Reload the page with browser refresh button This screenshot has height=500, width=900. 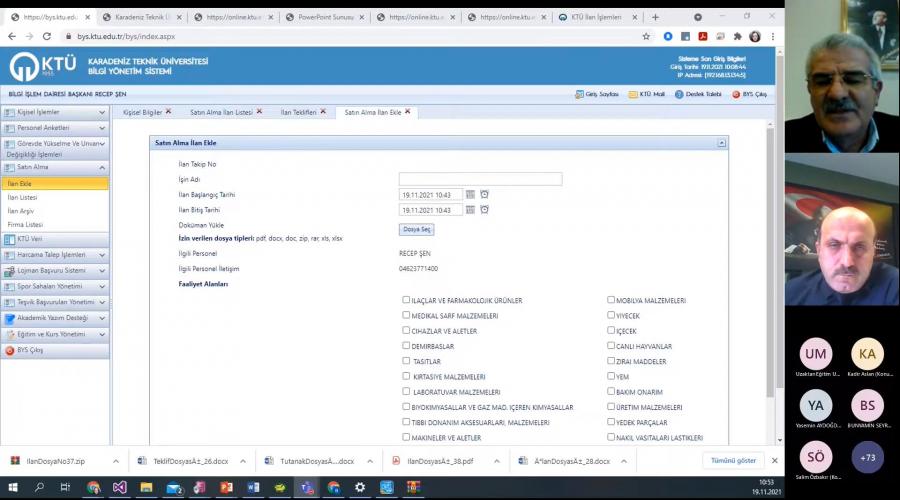coord(48,36)
